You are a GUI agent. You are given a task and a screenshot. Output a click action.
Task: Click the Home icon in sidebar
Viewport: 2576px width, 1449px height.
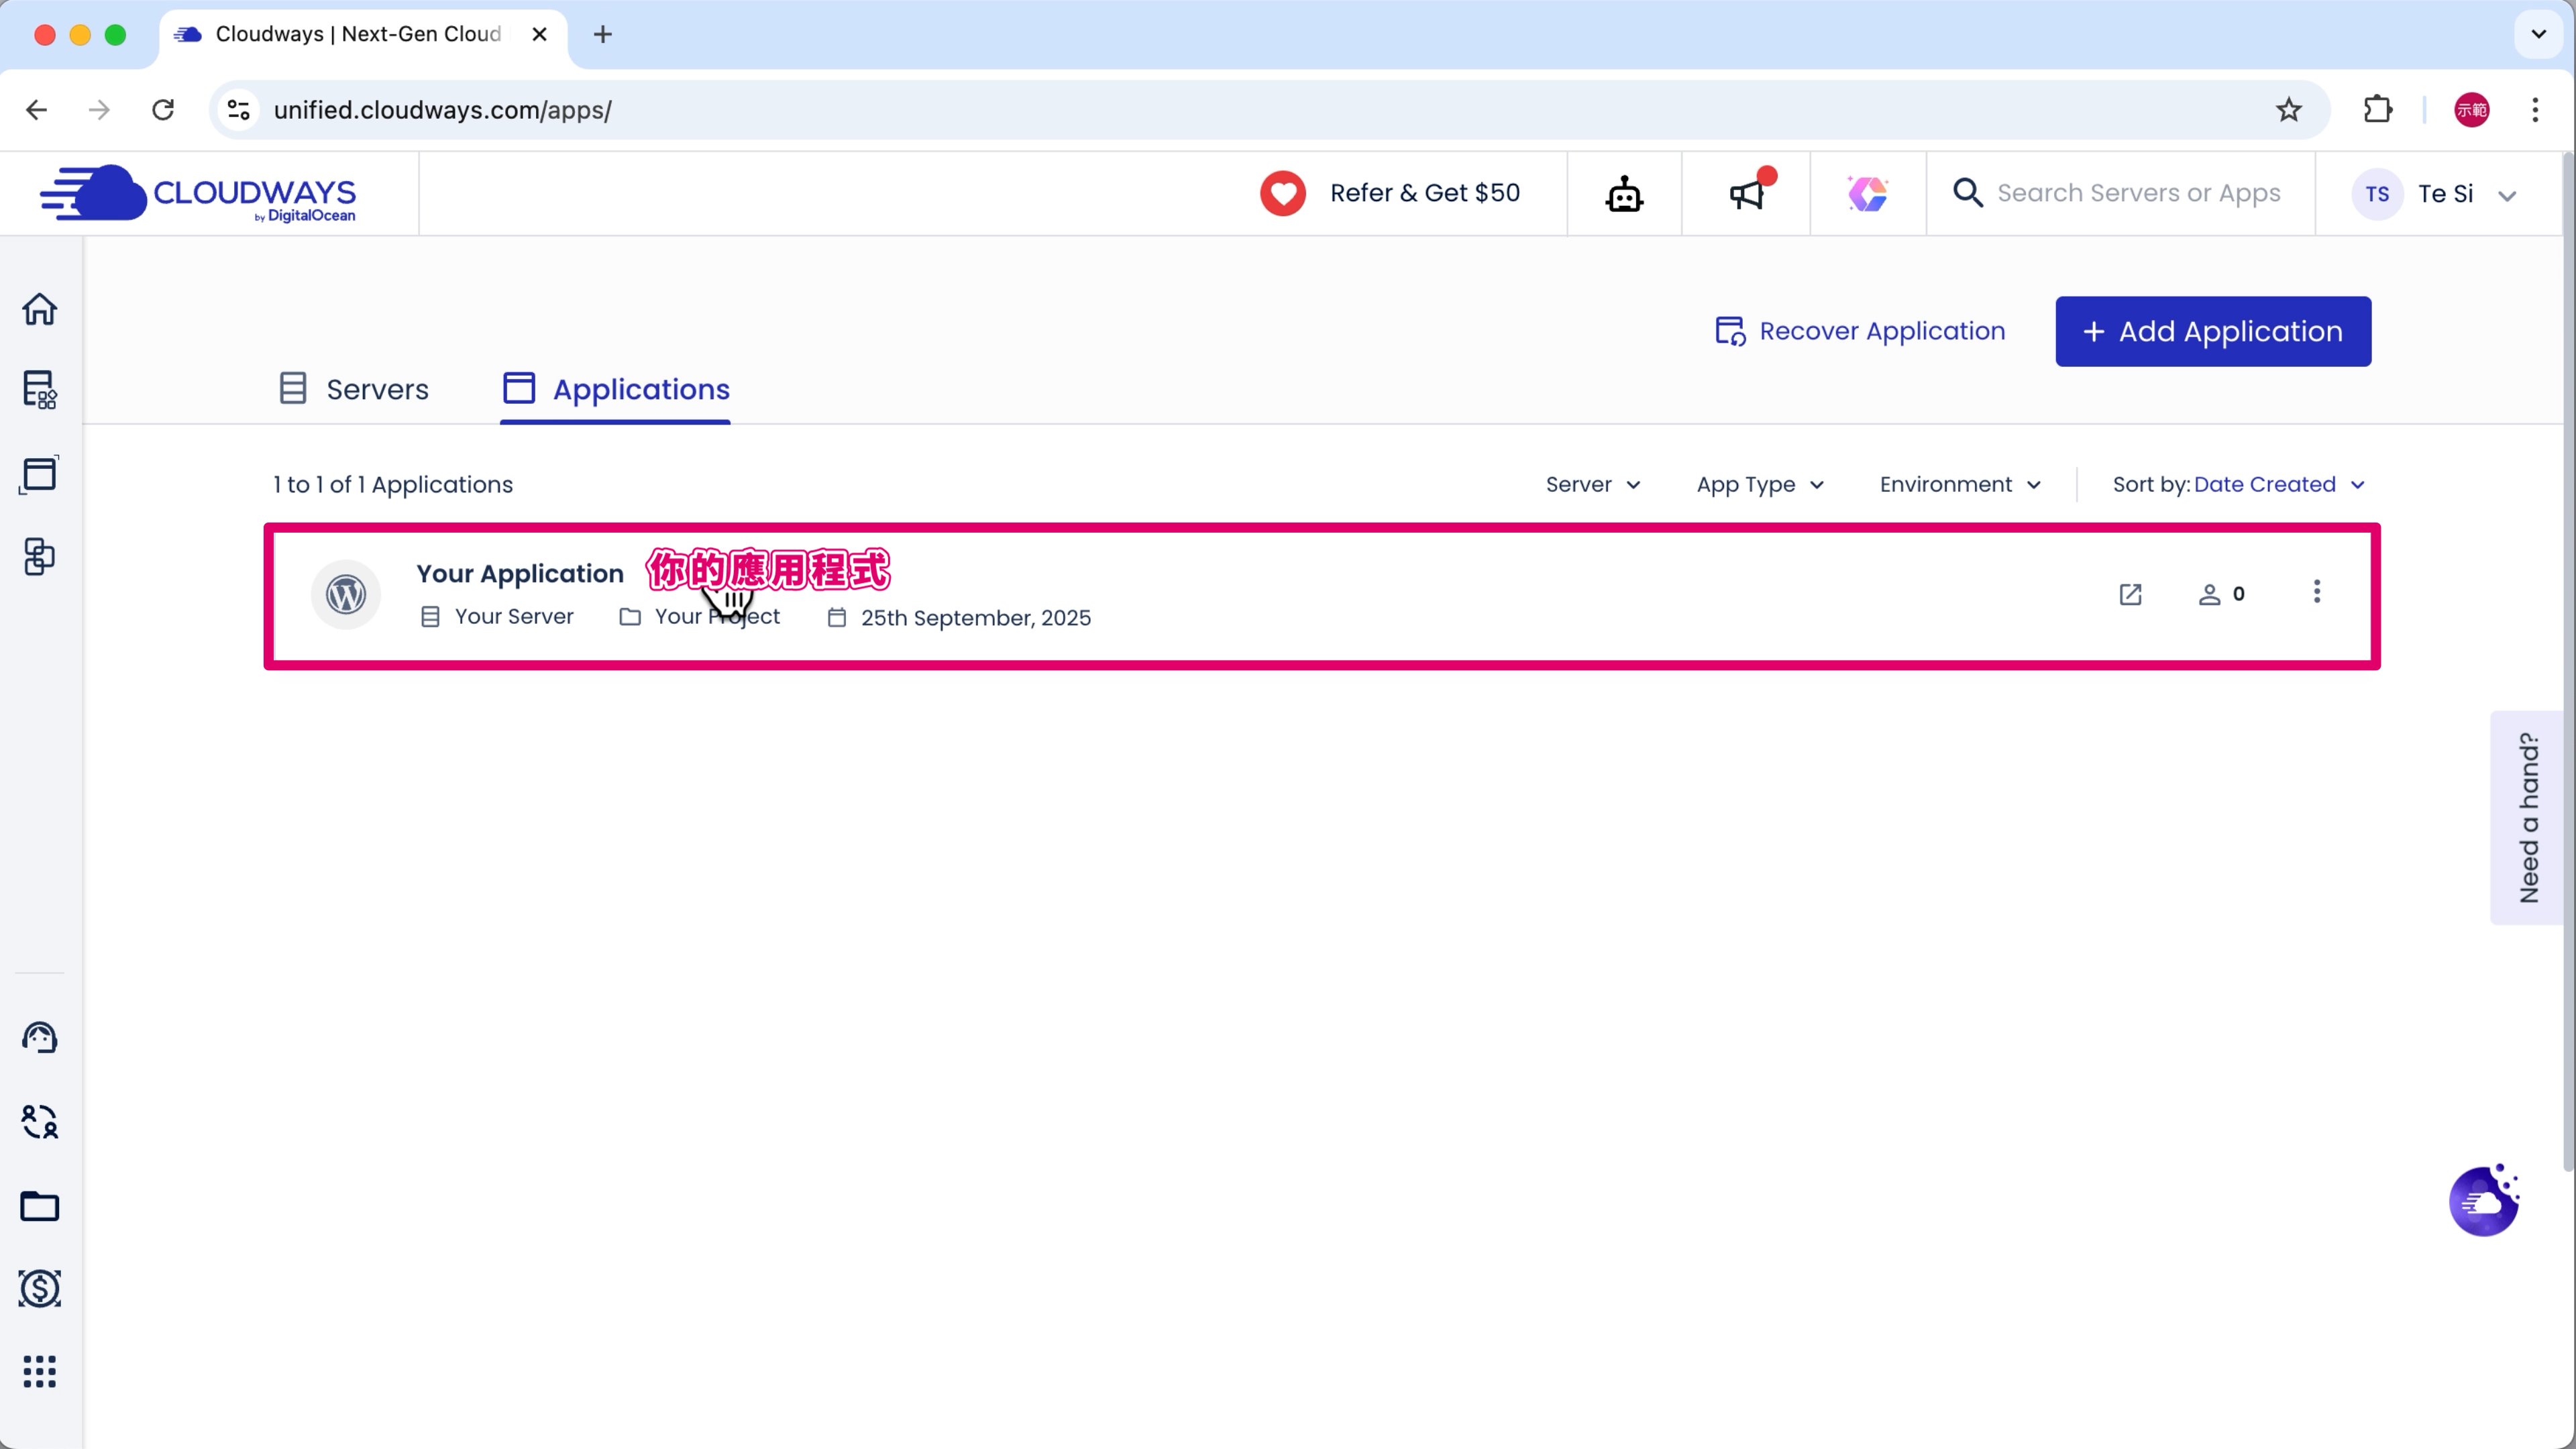[x=40, y=309]
